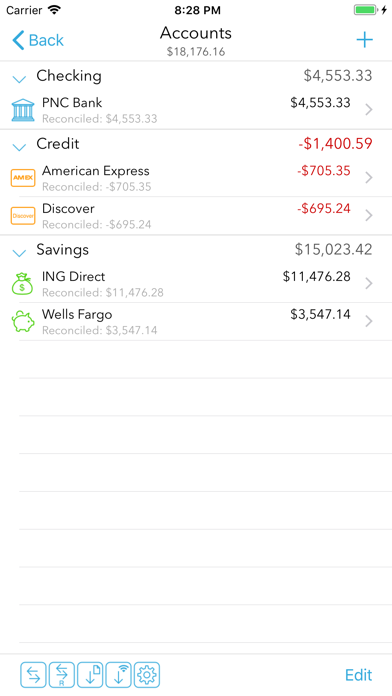The width and height of the screenshot is (392, 696).
Task: Open the Wells Fargo disclosure arrow
Action: (368, 321)
